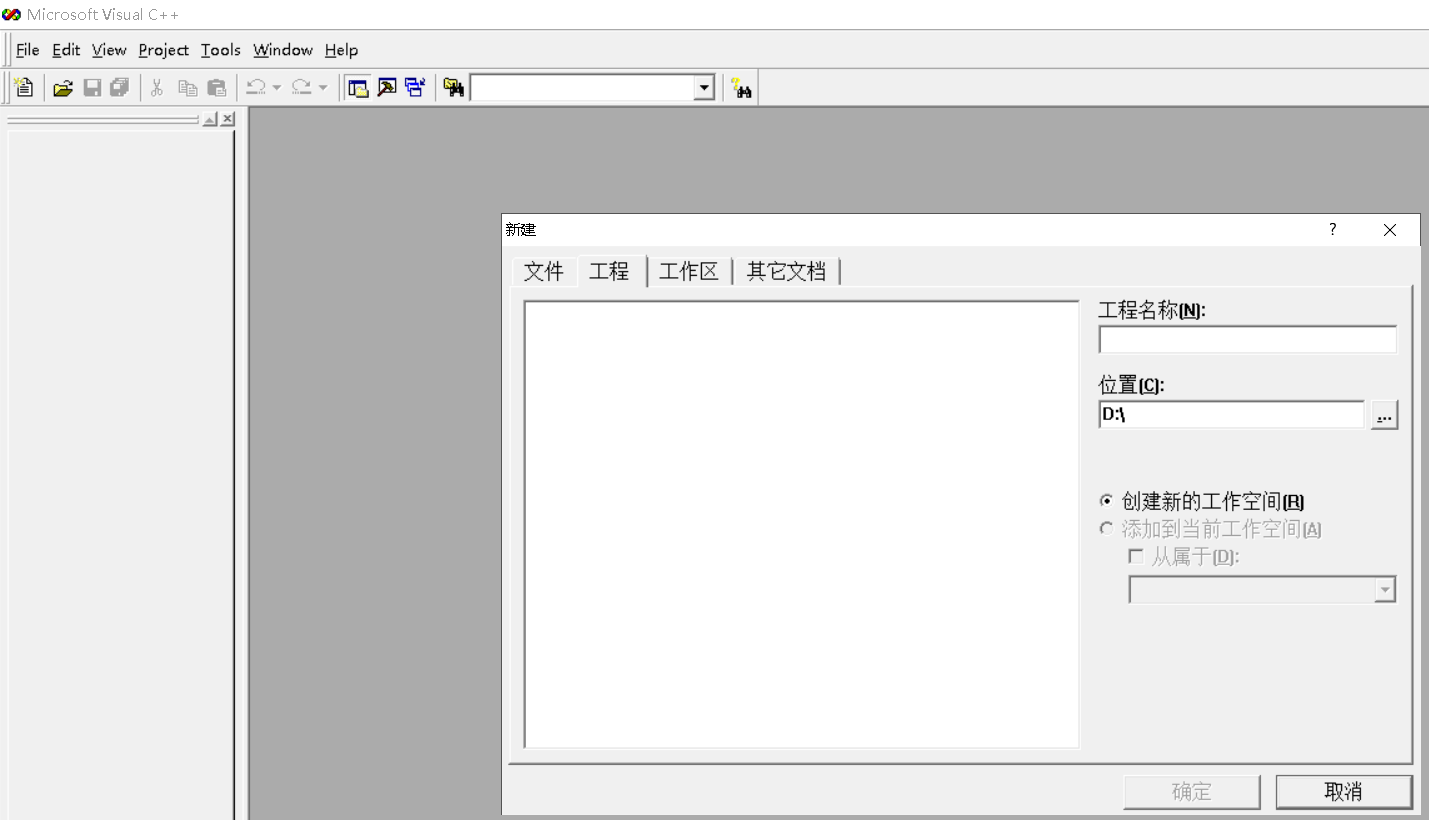Click the Open file folder icon

(63, 88)
